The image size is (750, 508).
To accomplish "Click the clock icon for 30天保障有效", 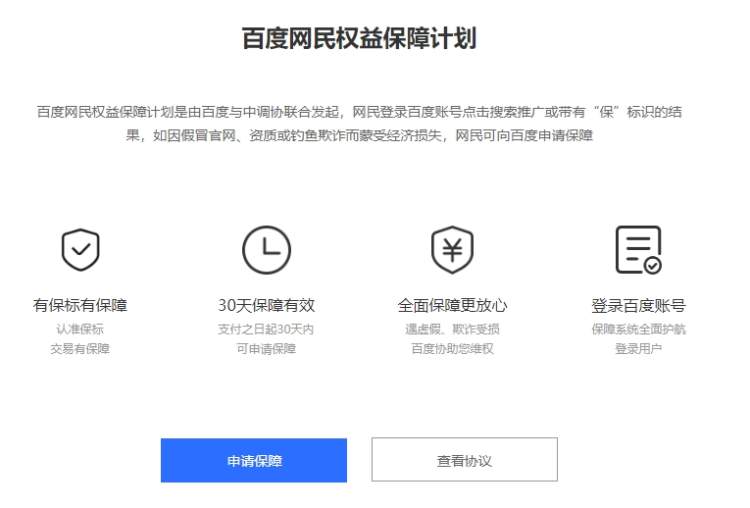I will [266, 250].
